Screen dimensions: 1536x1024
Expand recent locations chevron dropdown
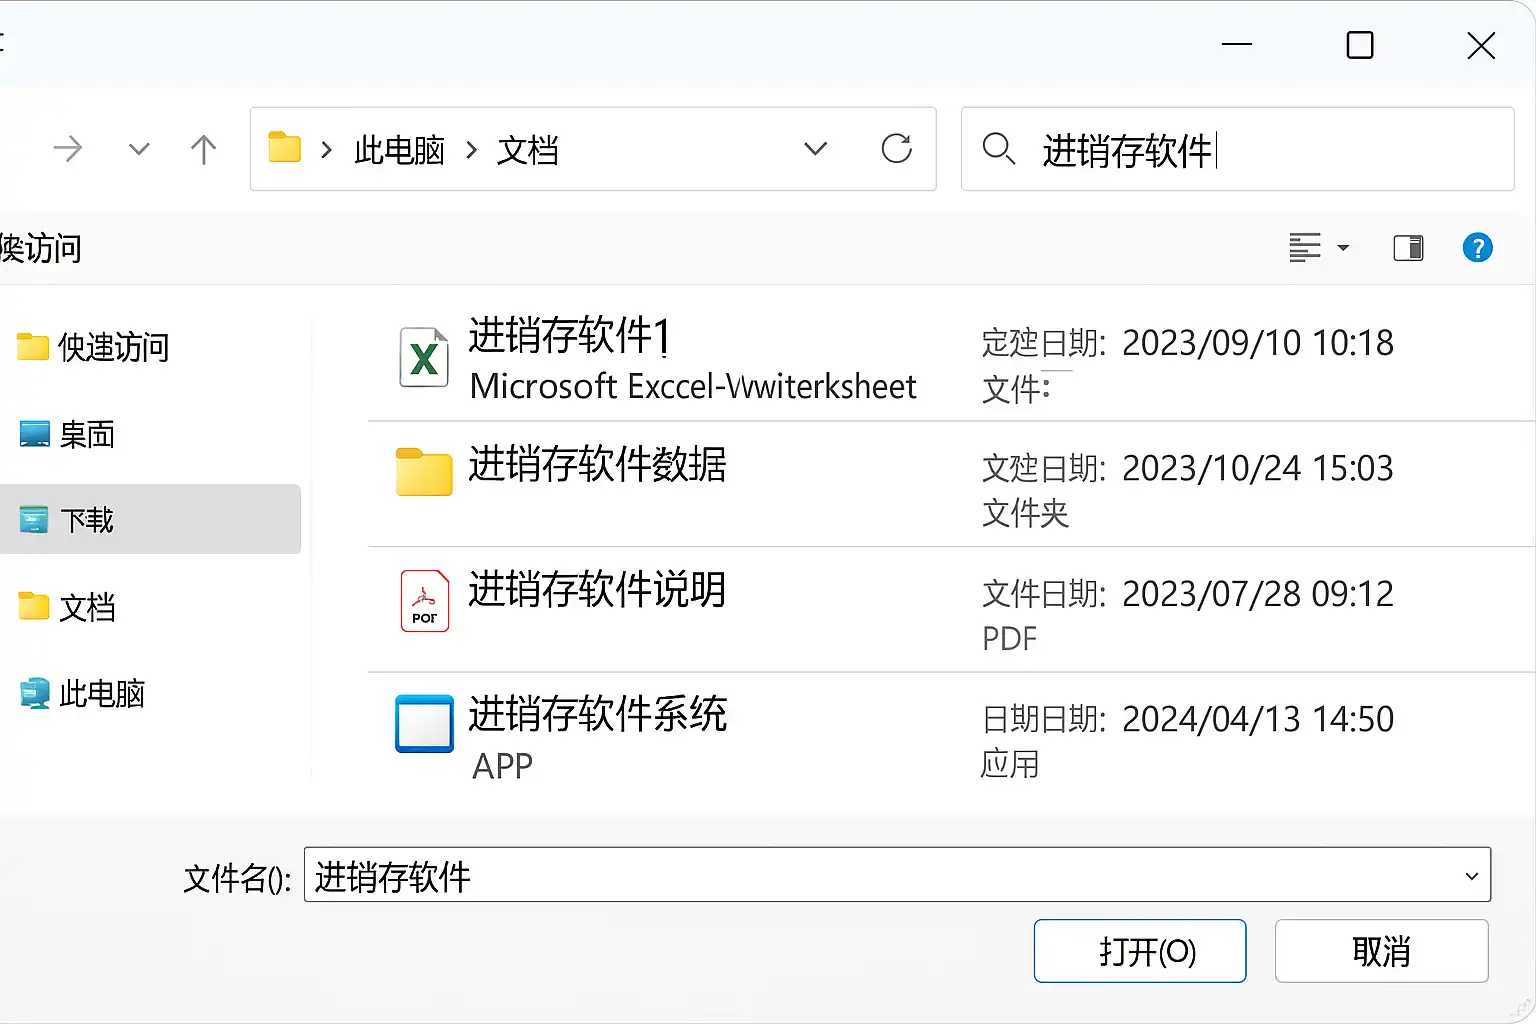tap(139, 150)
